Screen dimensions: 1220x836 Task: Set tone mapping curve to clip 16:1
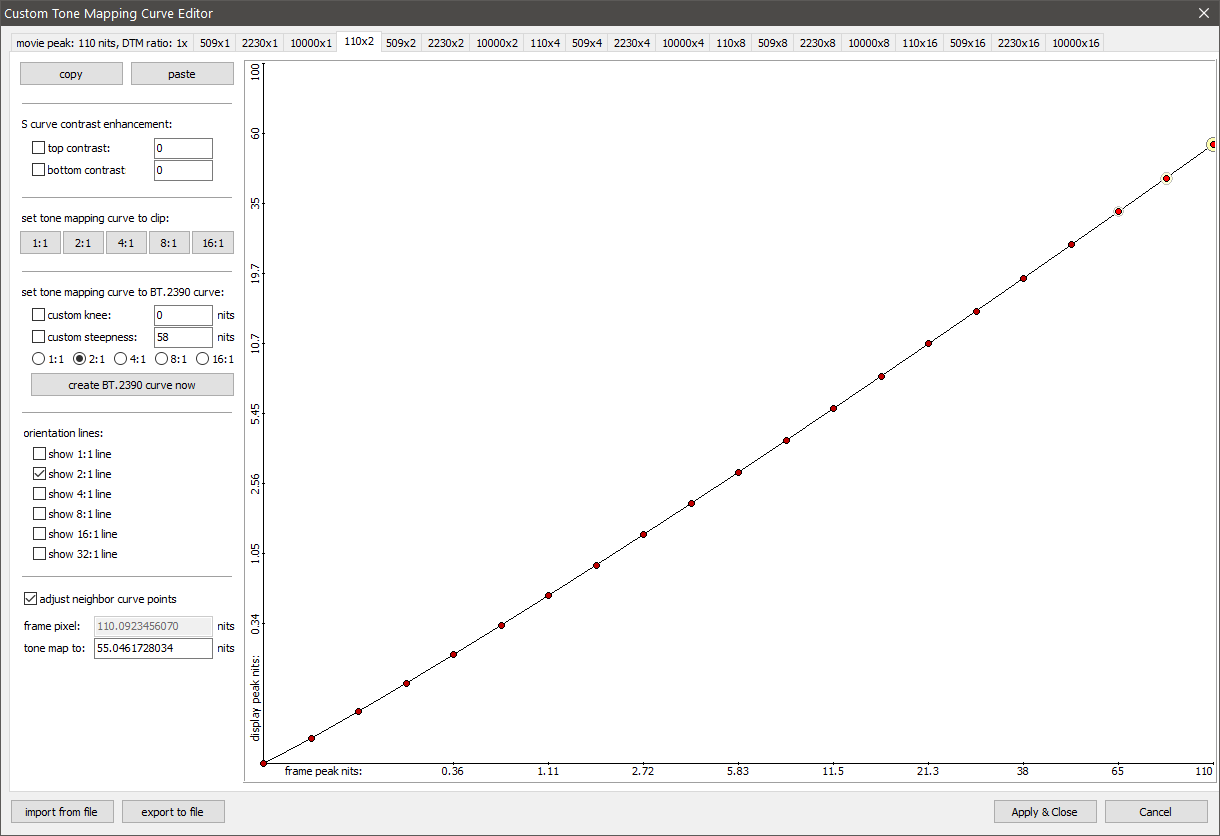pos(213,243)
